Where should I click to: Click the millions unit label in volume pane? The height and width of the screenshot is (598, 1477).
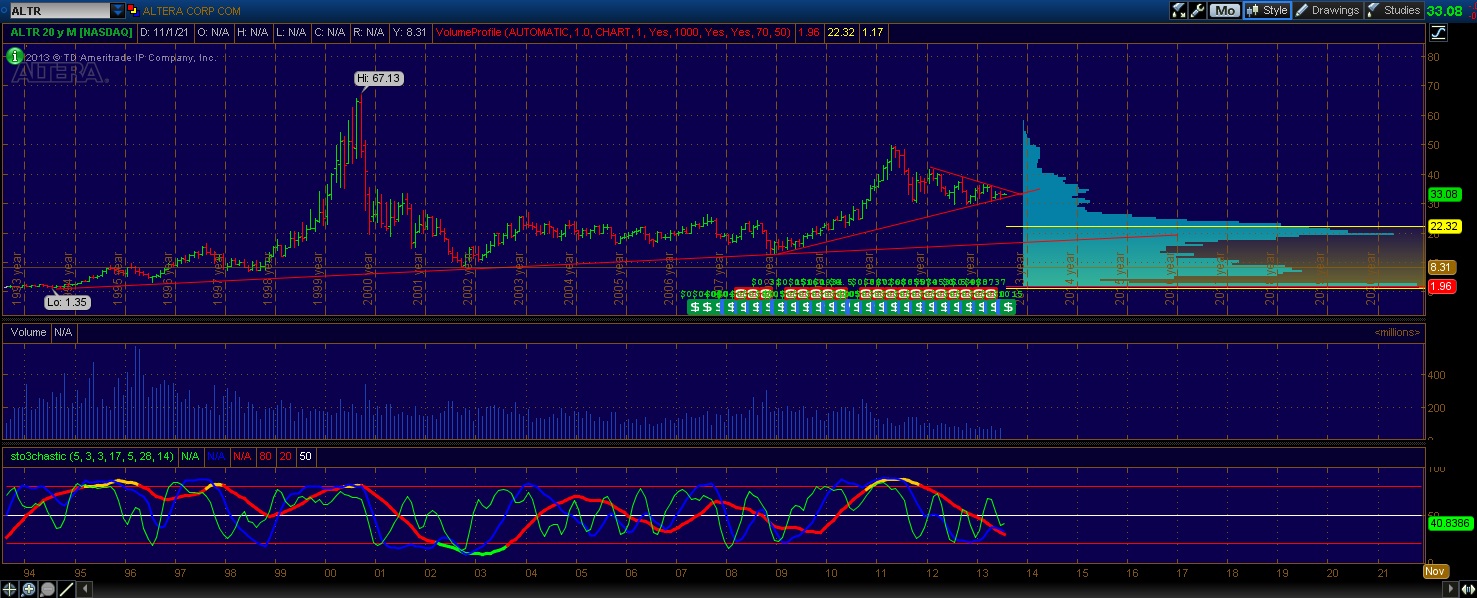(1398, 331)
